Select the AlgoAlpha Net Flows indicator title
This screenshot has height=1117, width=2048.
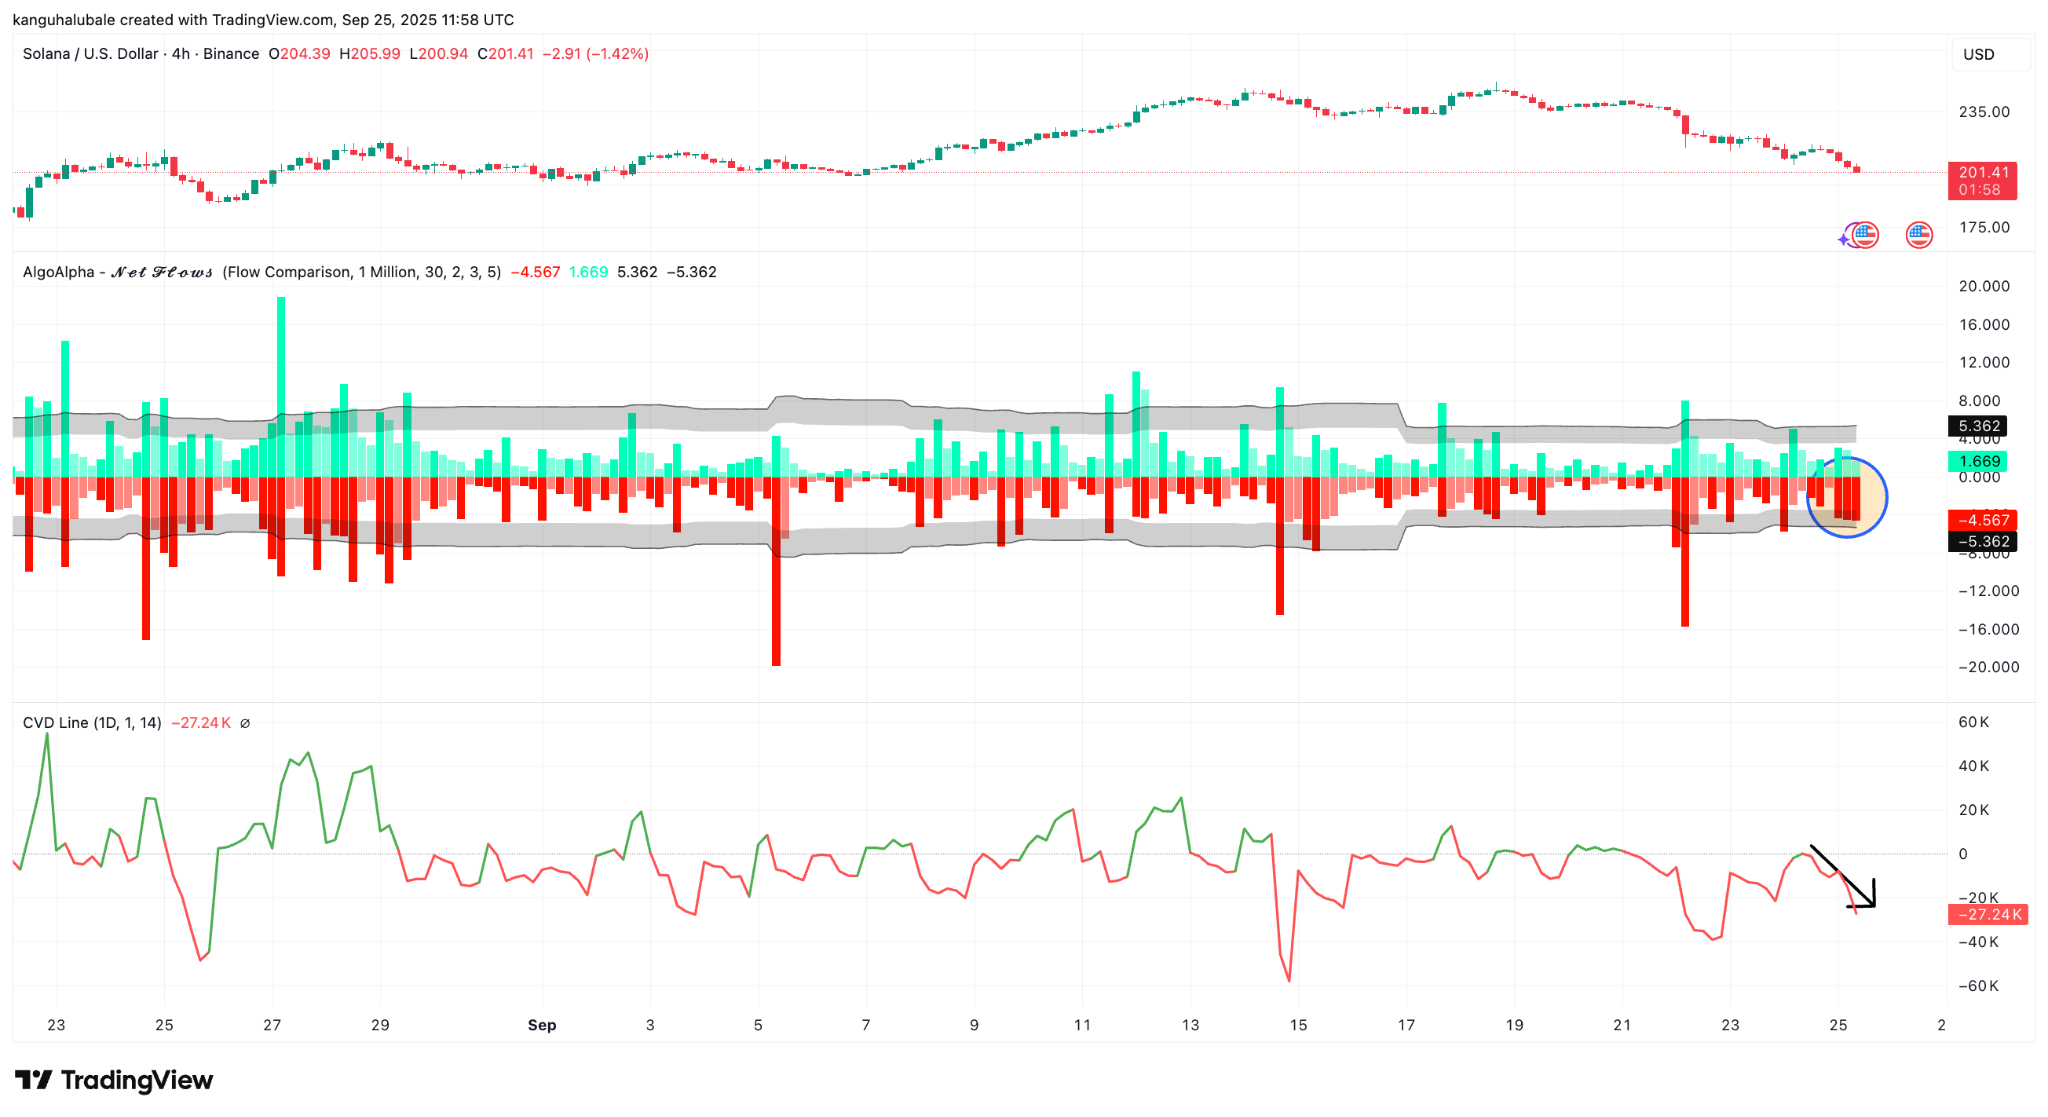[118, 272]
